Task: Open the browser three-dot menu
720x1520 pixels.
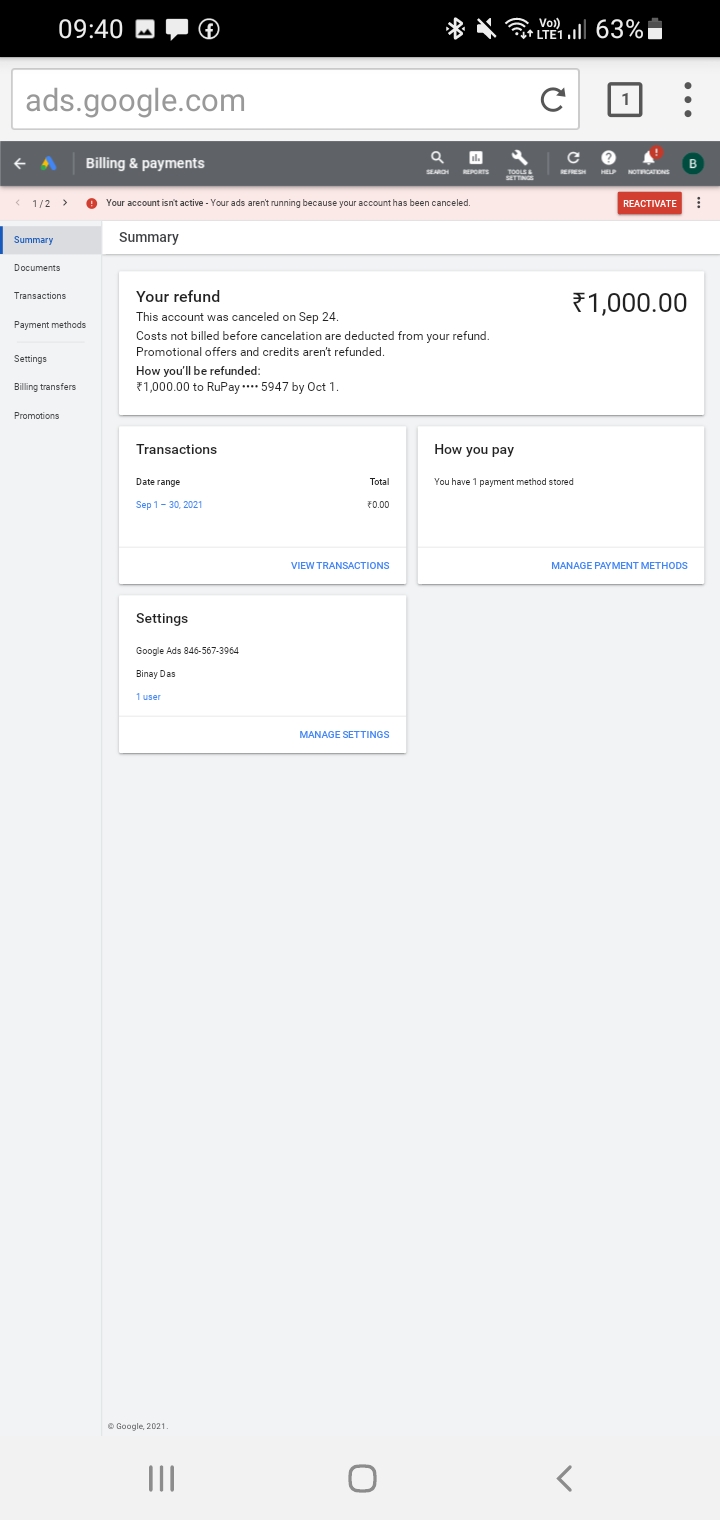Action: coord(688,100)
